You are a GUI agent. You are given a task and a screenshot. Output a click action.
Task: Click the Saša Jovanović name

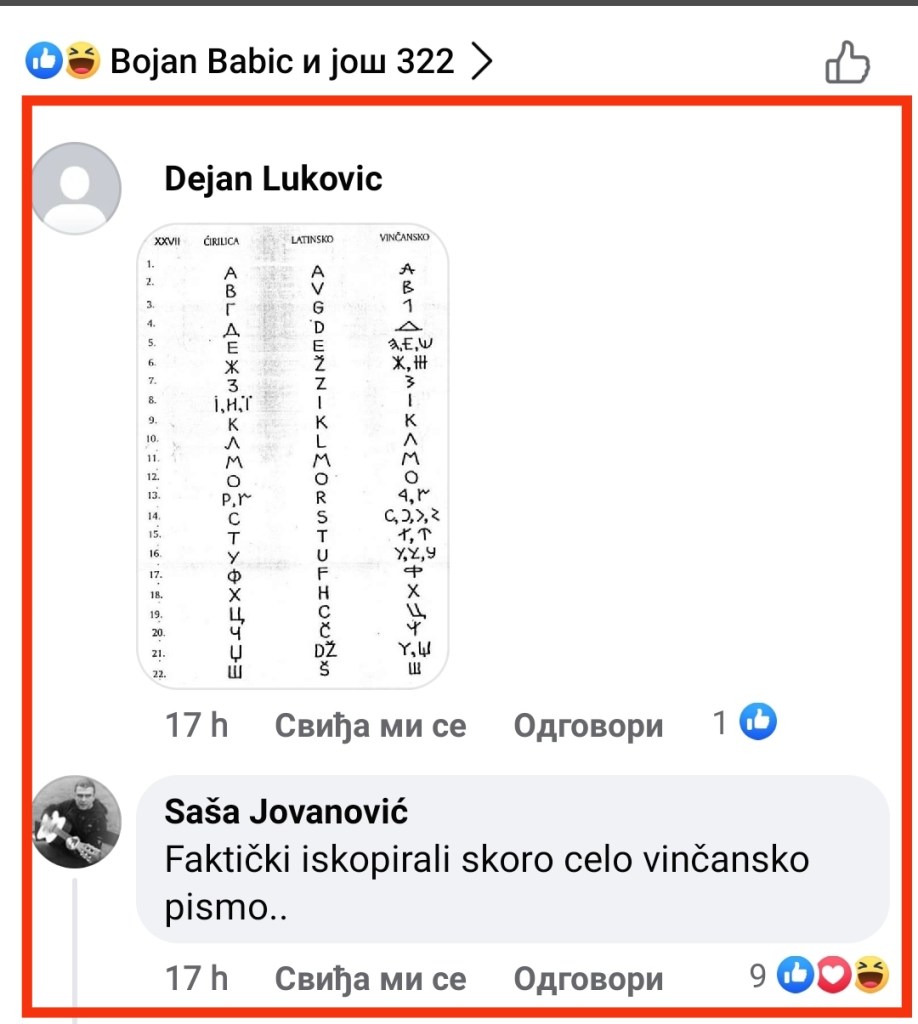pos(285,811)
